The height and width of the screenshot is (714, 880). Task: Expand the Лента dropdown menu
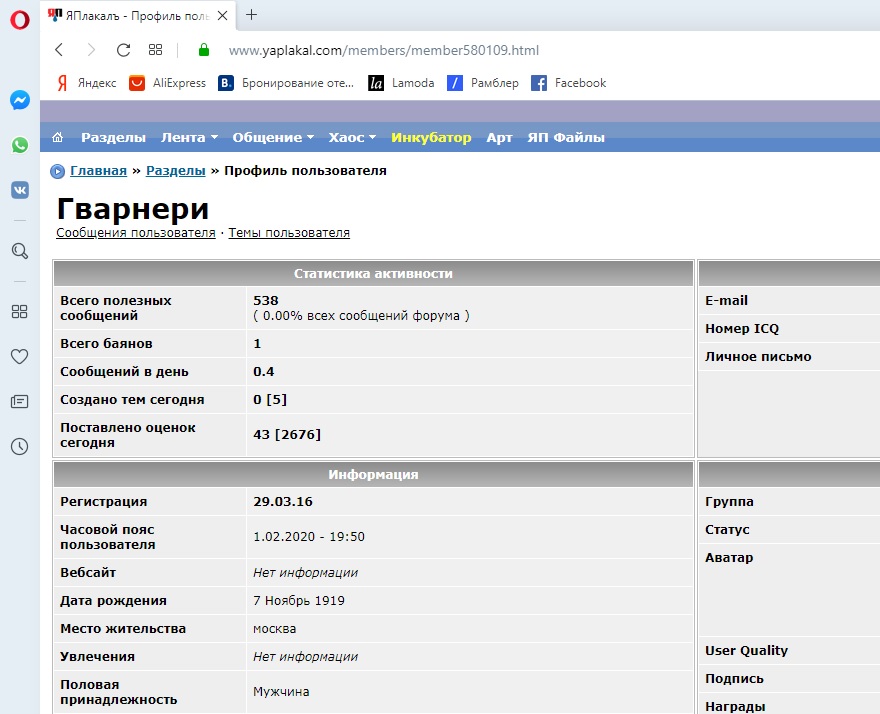tap(189, 138)
